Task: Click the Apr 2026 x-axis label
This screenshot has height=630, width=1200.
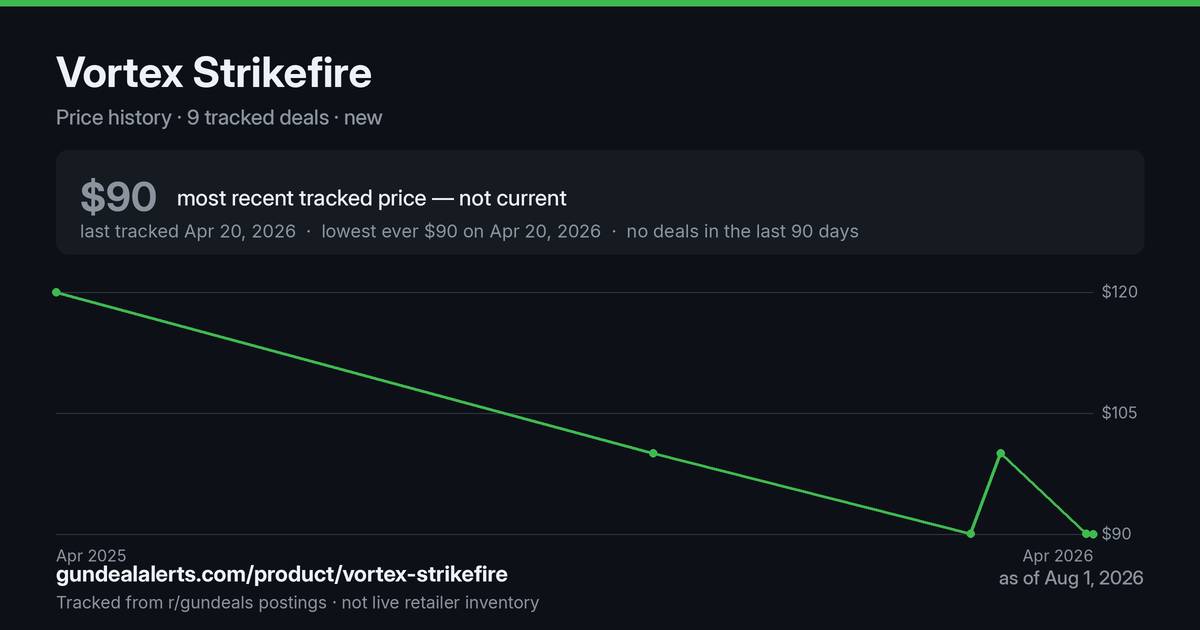Action: click(1057, 555)
